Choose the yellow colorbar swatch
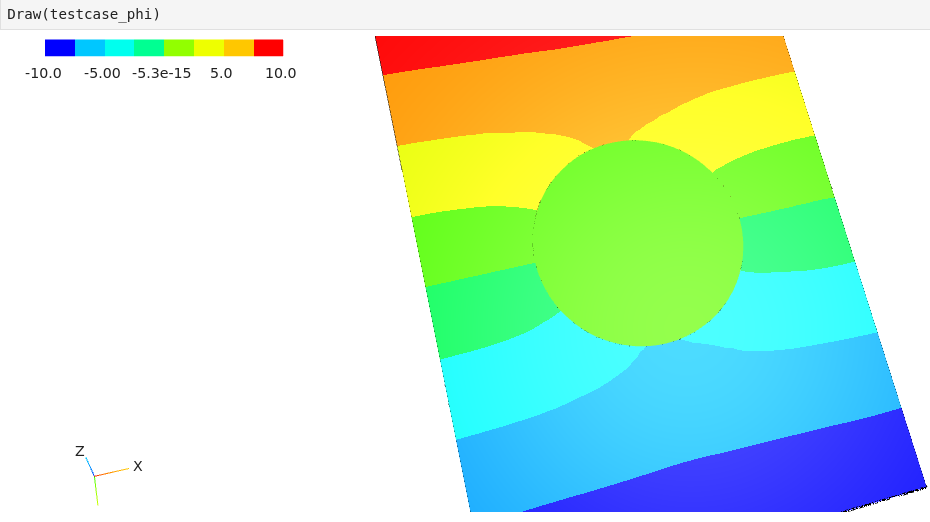 [209, 48]
